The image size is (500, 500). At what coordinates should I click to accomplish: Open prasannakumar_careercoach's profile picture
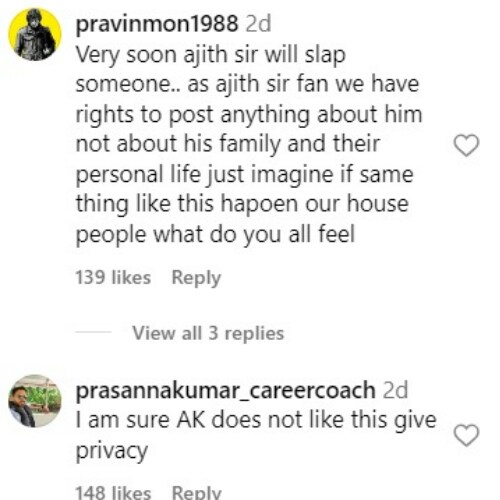35,401
